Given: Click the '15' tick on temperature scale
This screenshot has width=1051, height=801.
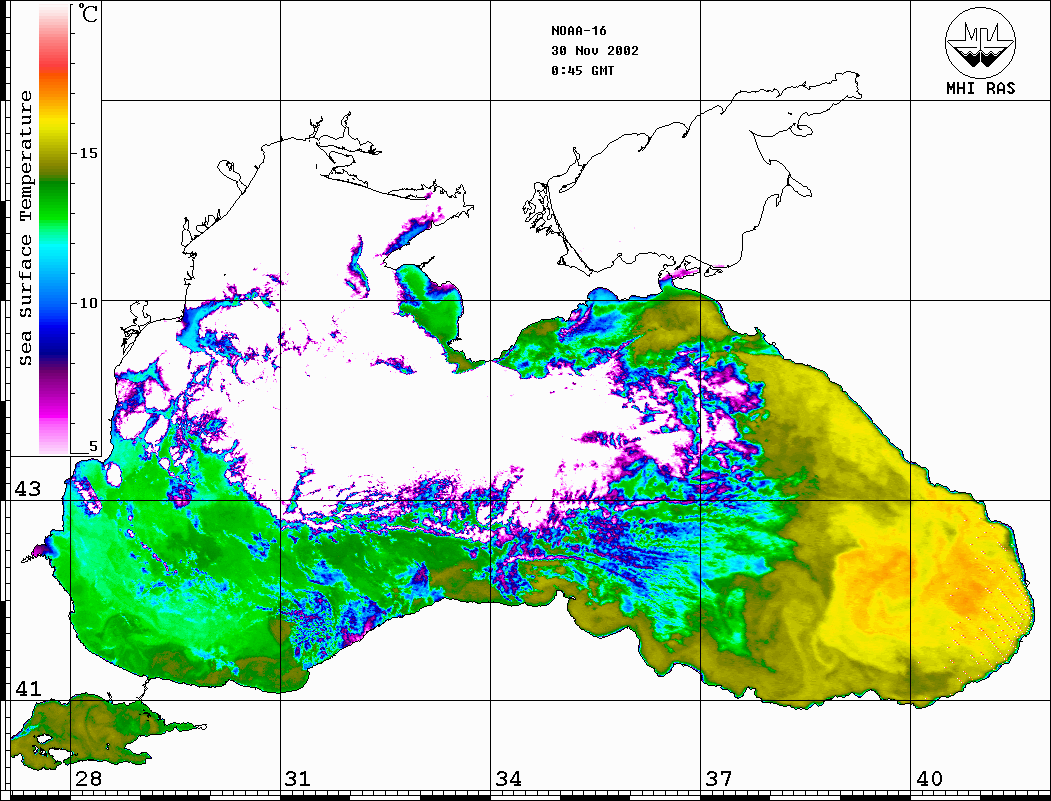Looking at the screenshot, I should click(88, 153).
